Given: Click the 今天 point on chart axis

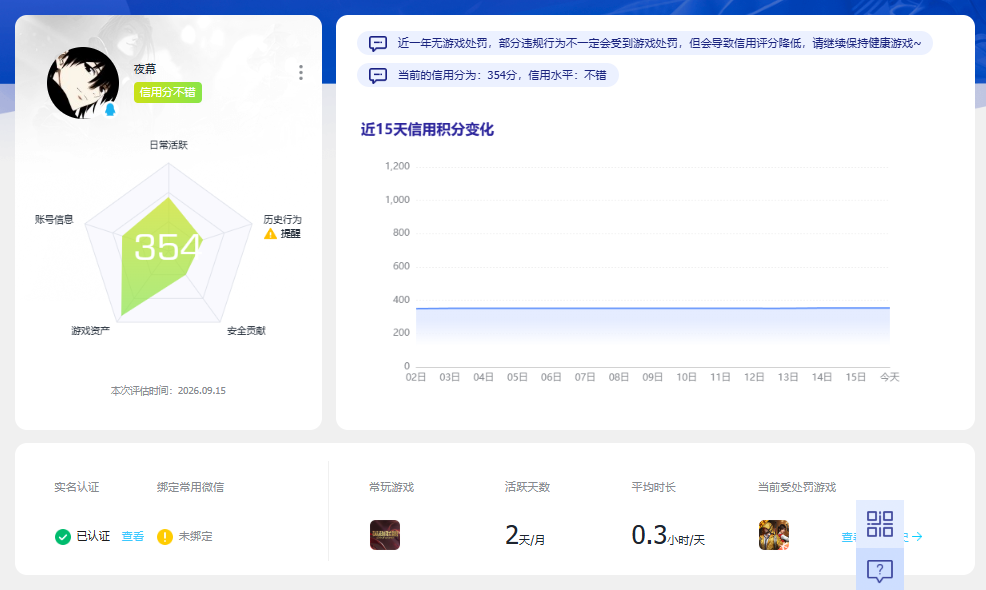Looking at the screenshot, I should [889, 377].
